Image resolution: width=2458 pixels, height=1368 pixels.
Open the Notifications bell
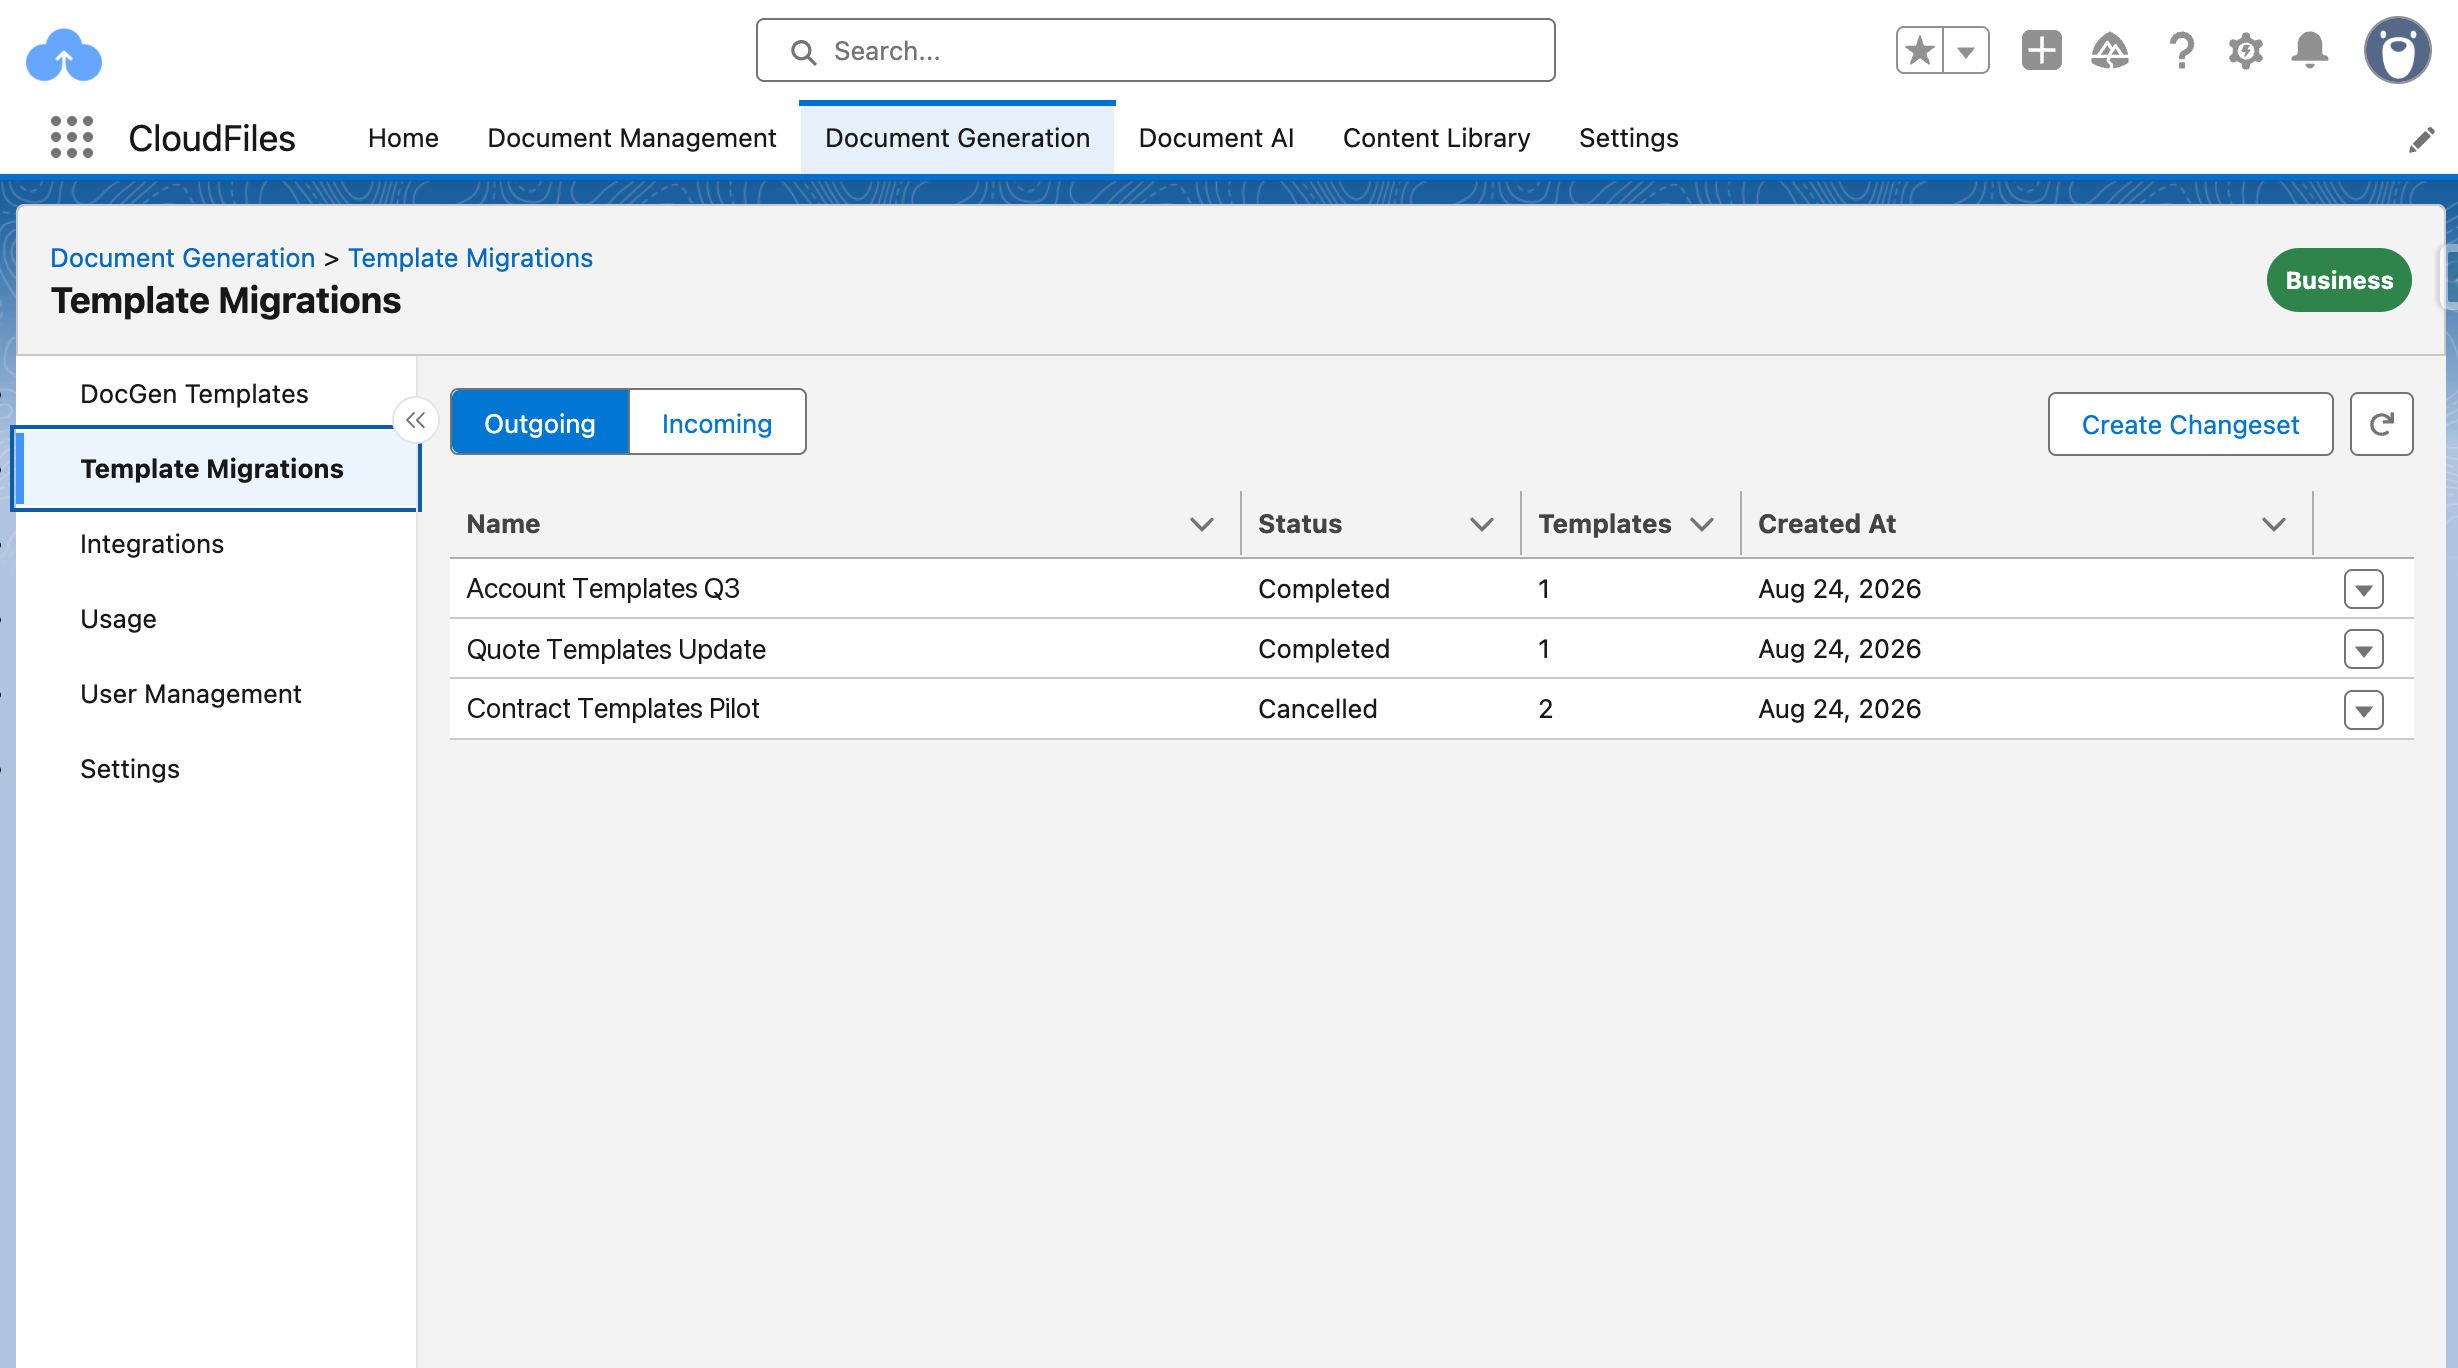[x=2310, y=50]
